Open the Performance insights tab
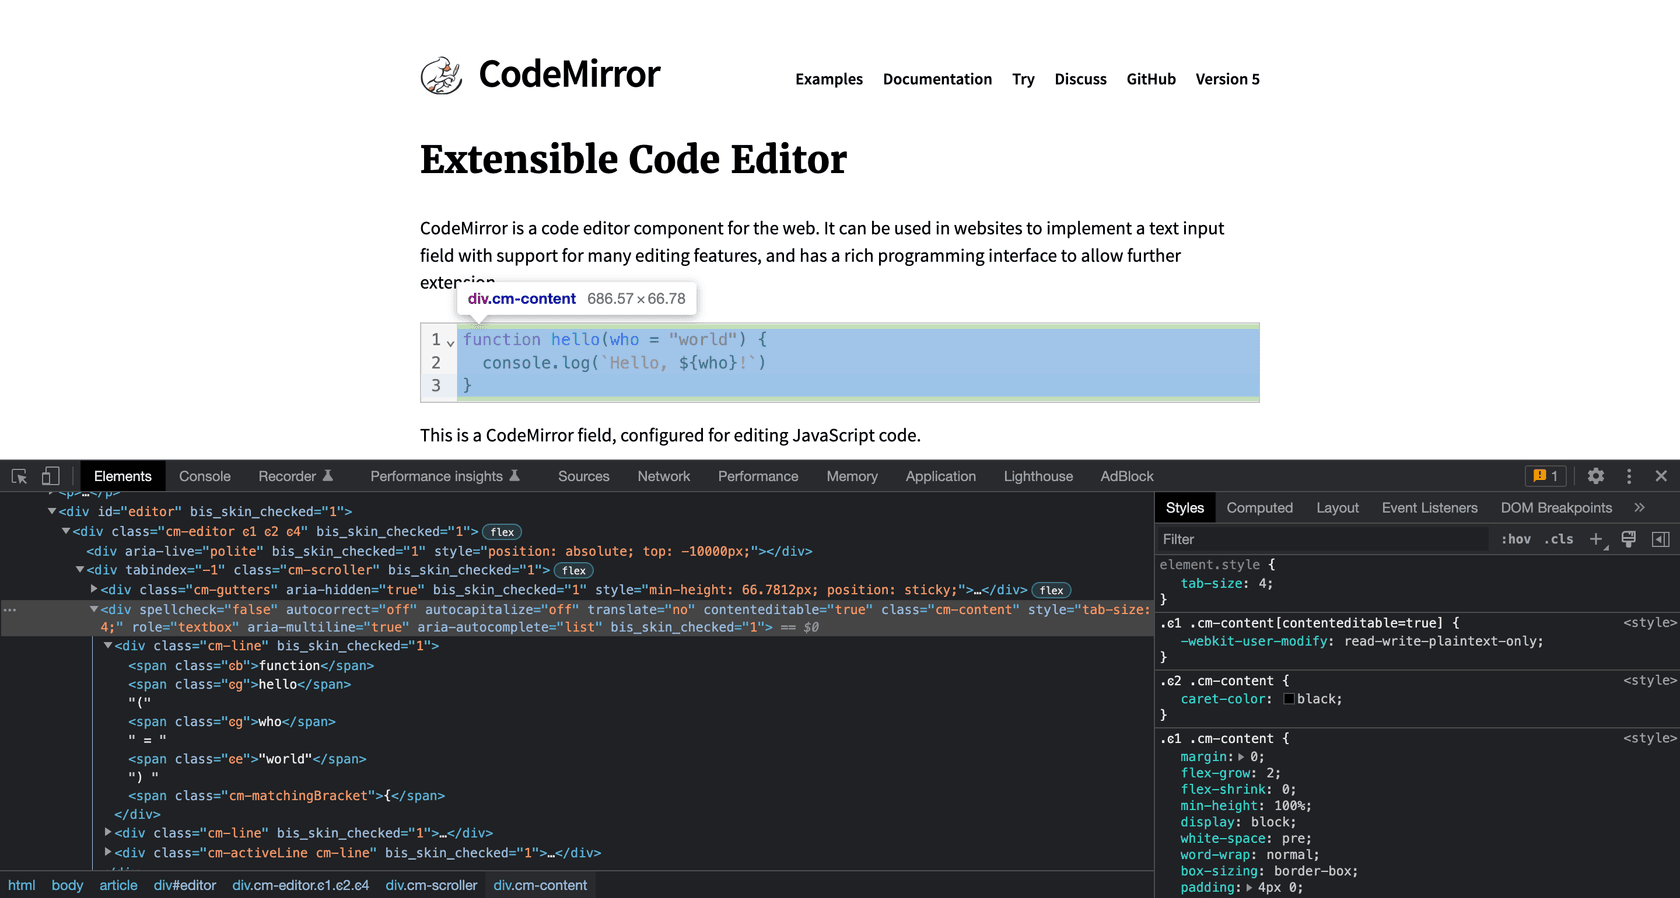Image resolution: width=1680 pixels, height=898 pixels. pyautogui.click(x=445, y=476)
